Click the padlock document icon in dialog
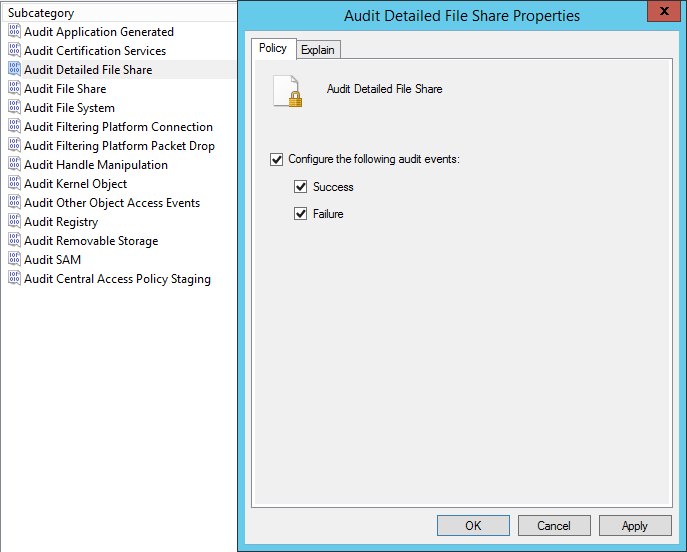 coord(287,91)
